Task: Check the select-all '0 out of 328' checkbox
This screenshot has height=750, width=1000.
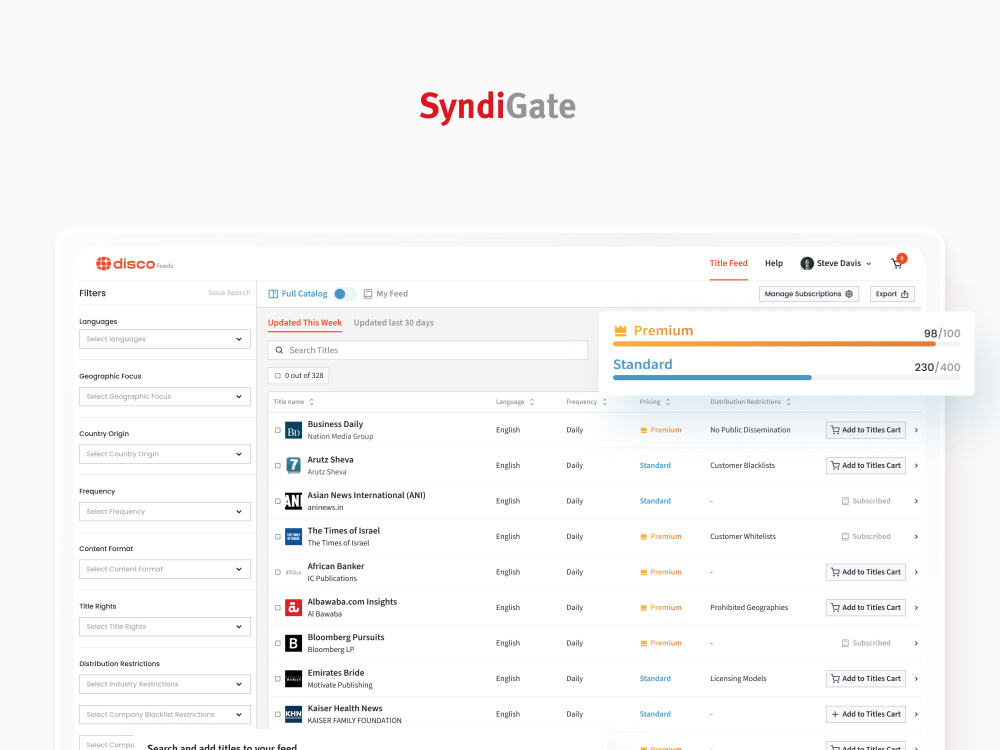Action: (277, 376)
